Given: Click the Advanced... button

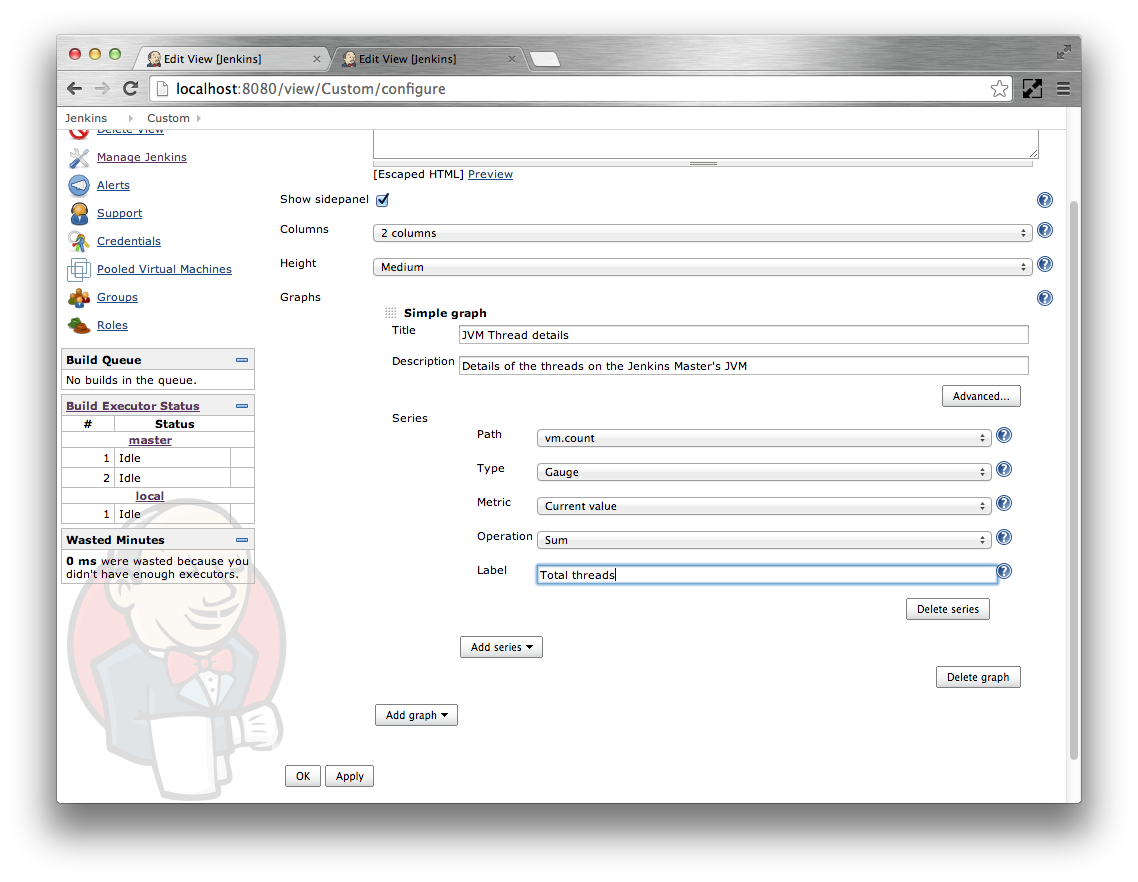Looking at the screenshot, I should [x=981, y=396].
